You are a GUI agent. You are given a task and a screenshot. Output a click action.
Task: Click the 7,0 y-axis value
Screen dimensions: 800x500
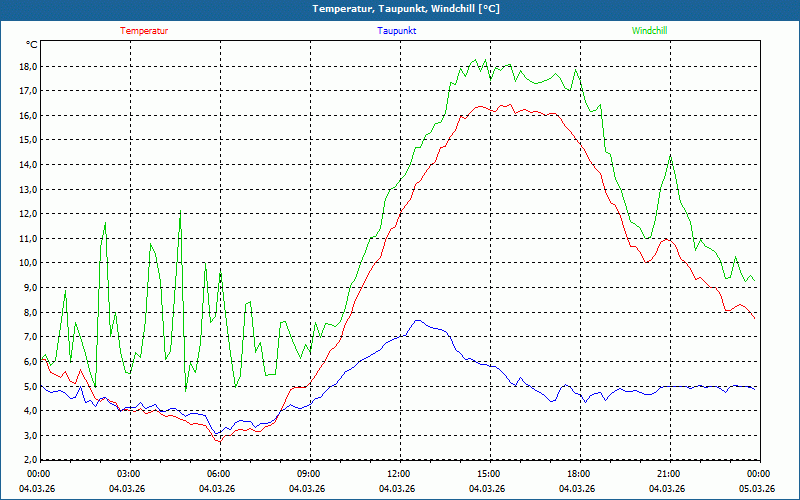pos(29,337)
